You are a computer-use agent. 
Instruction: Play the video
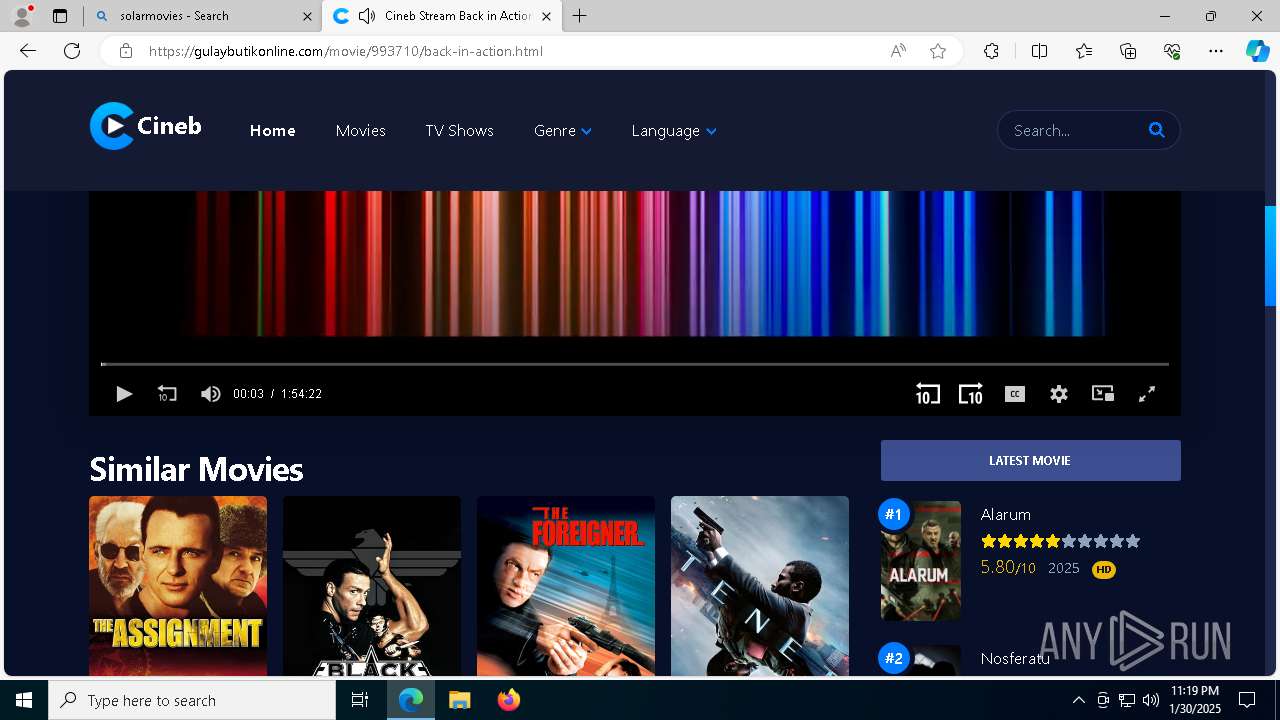pos(124,394)
